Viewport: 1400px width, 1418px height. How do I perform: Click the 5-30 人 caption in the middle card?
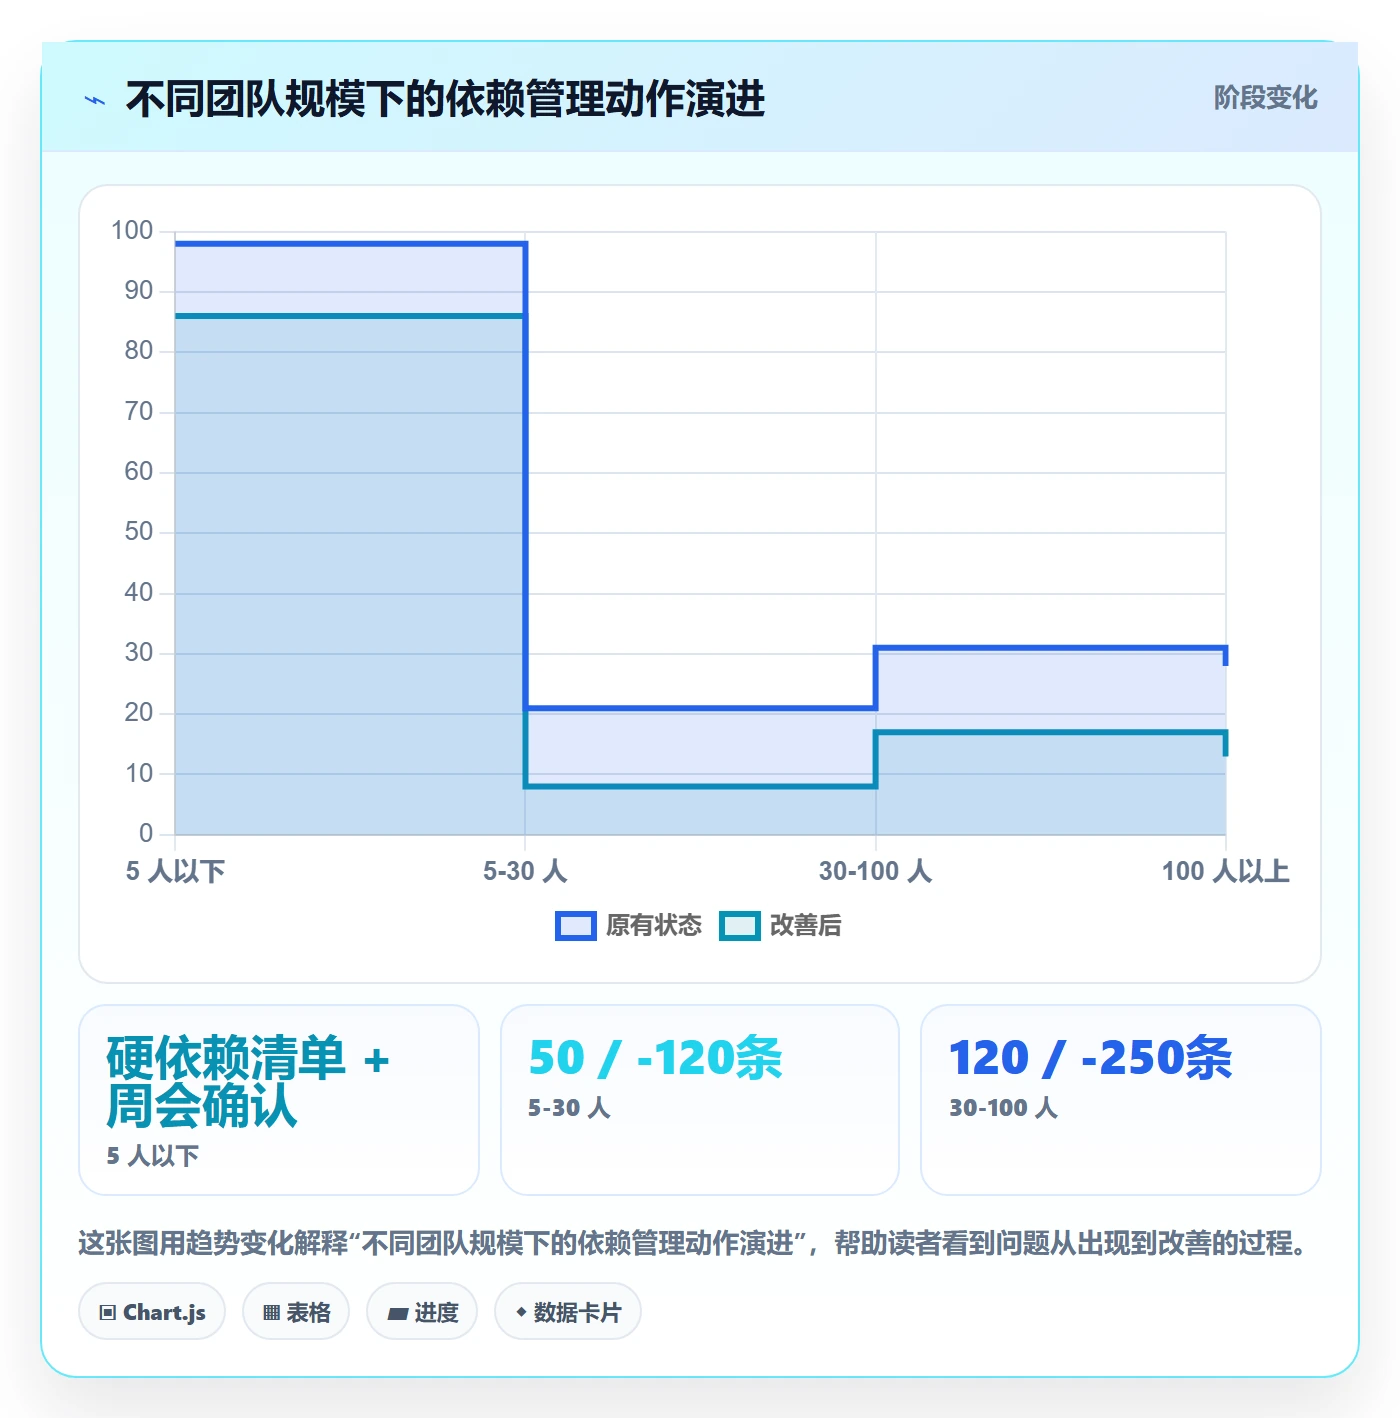(x=569, y=1108)
